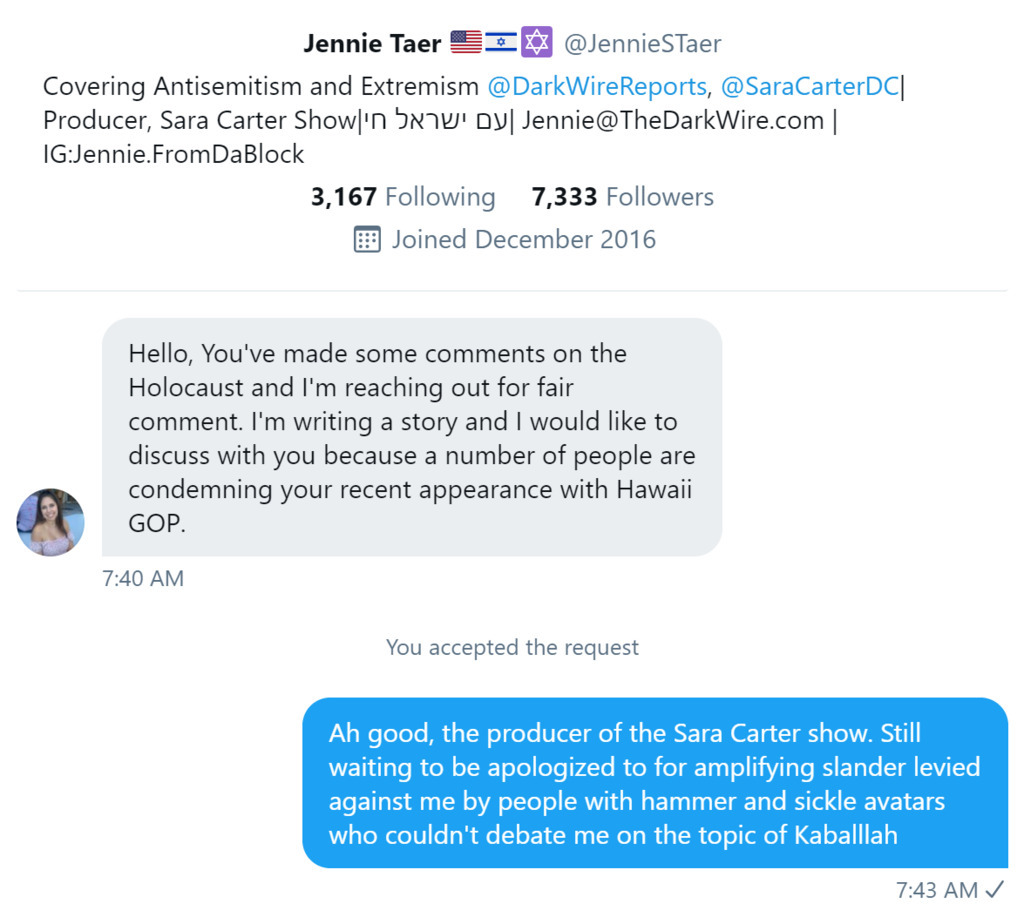Image resolution: width=1024 pixels, height=917 pixels.
Task: Click the Israel flag emoji
Action: [501, 43]
